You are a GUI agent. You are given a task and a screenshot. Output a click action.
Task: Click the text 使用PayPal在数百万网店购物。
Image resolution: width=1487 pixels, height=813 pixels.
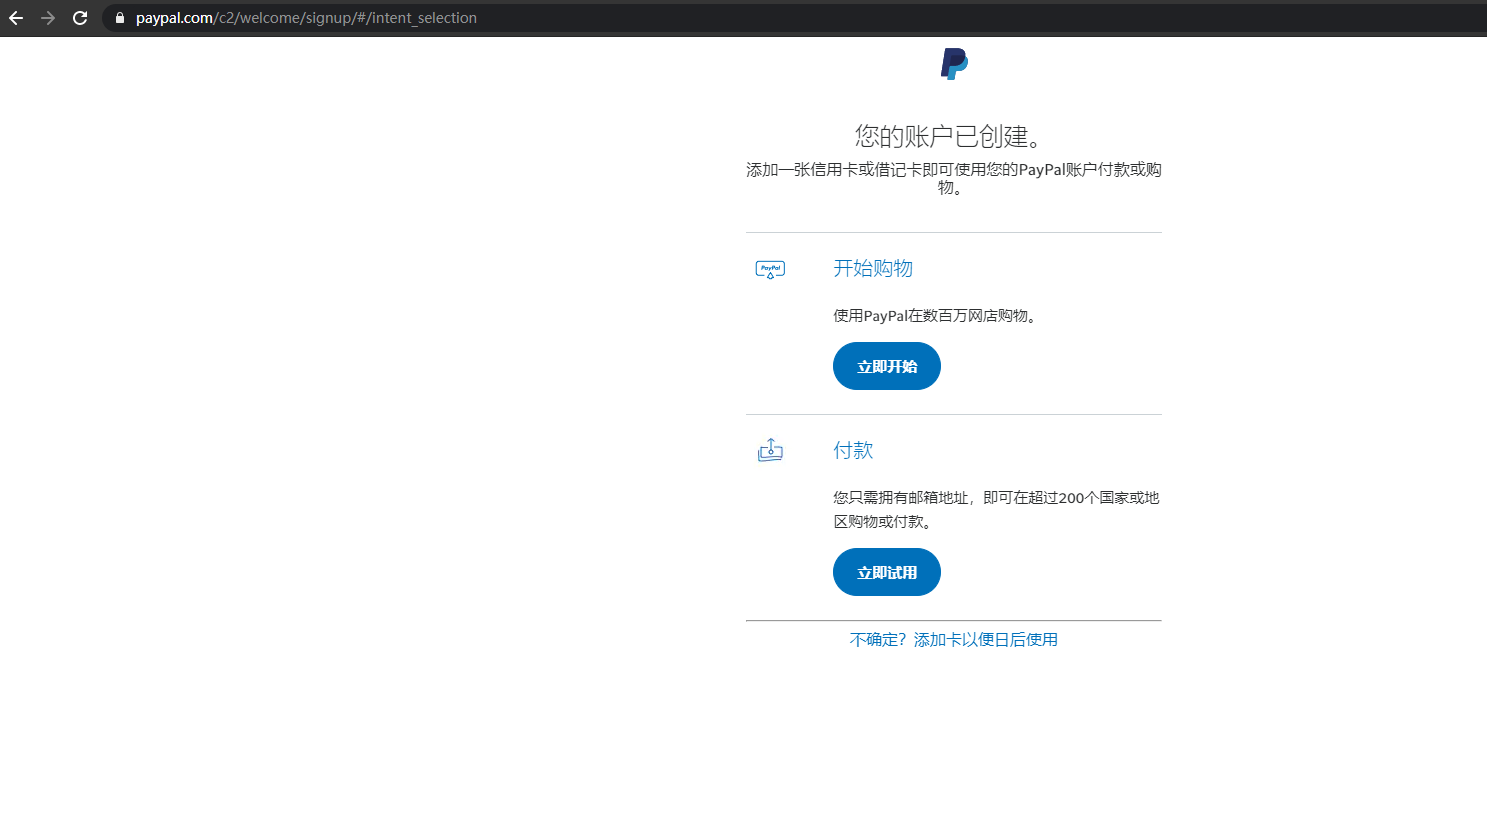(x=938, y=316)
